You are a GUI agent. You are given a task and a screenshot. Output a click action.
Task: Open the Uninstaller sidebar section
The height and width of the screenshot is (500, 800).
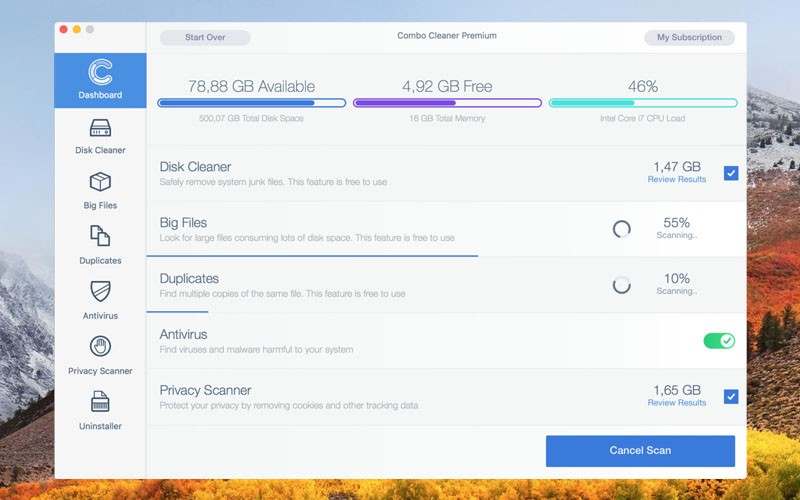click(100, 411)
